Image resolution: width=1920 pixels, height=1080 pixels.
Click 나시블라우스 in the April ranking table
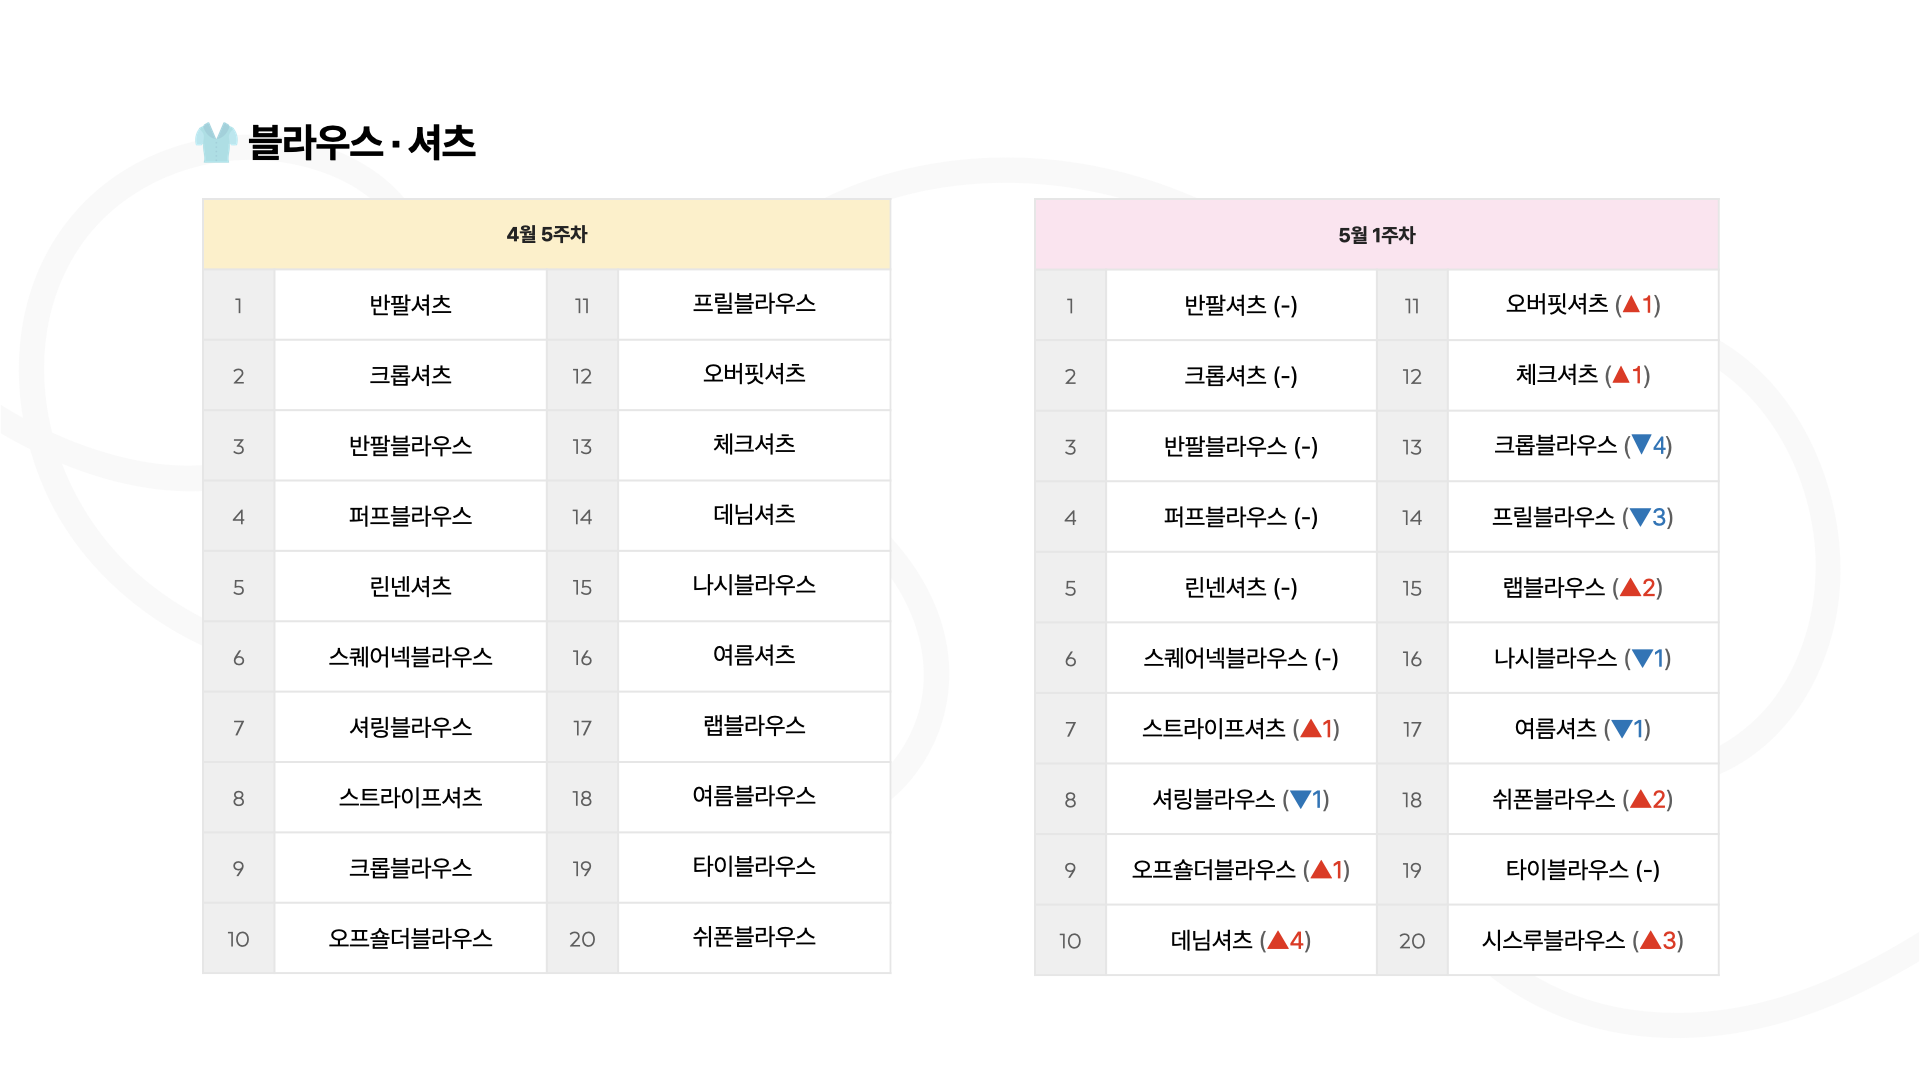pyautogui.click(x=754, y=585)
